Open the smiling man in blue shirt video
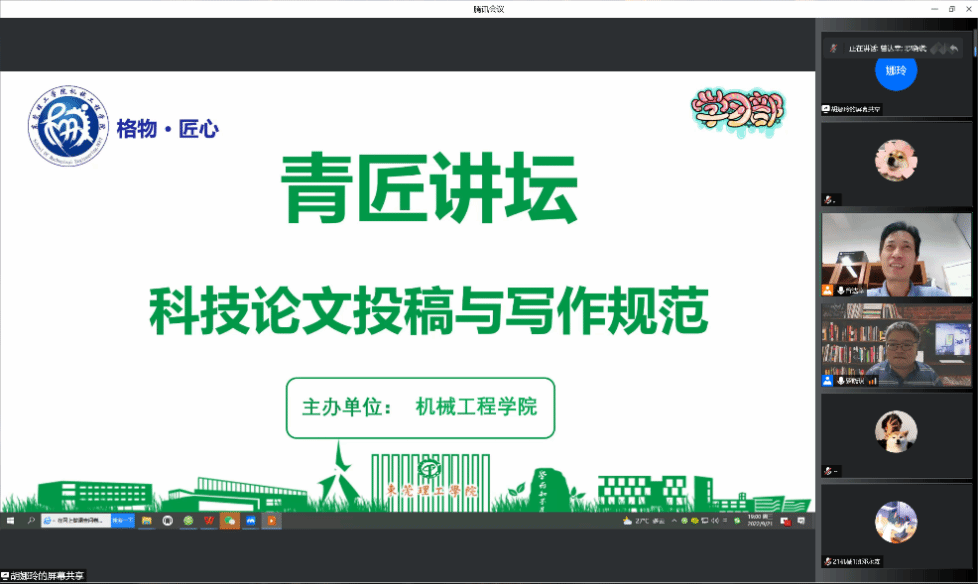Viewport: 978px width, 584px height. pyautogui.click(x=896, y=254)
